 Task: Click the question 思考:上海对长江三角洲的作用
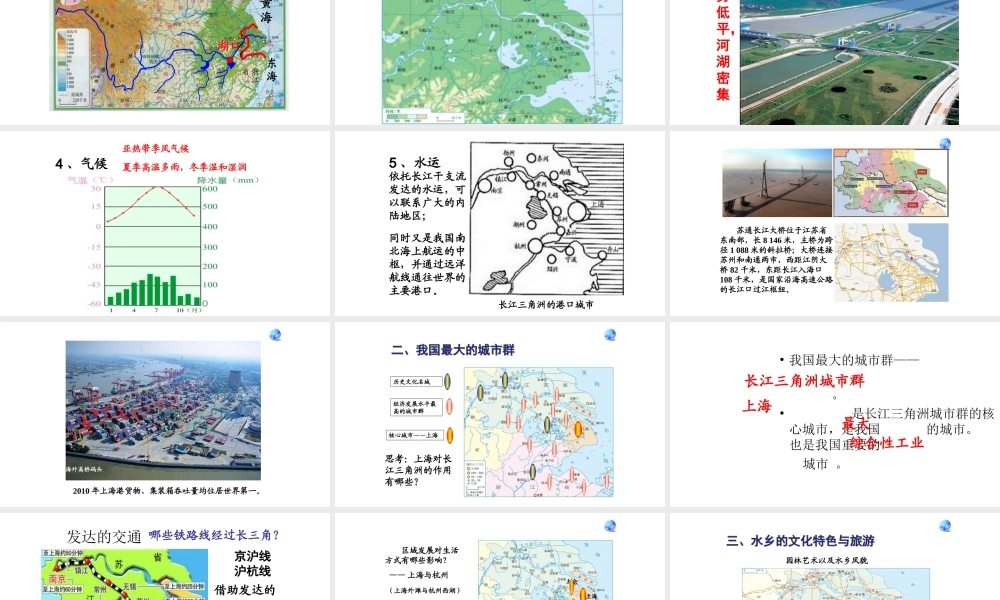pos(418,470)
